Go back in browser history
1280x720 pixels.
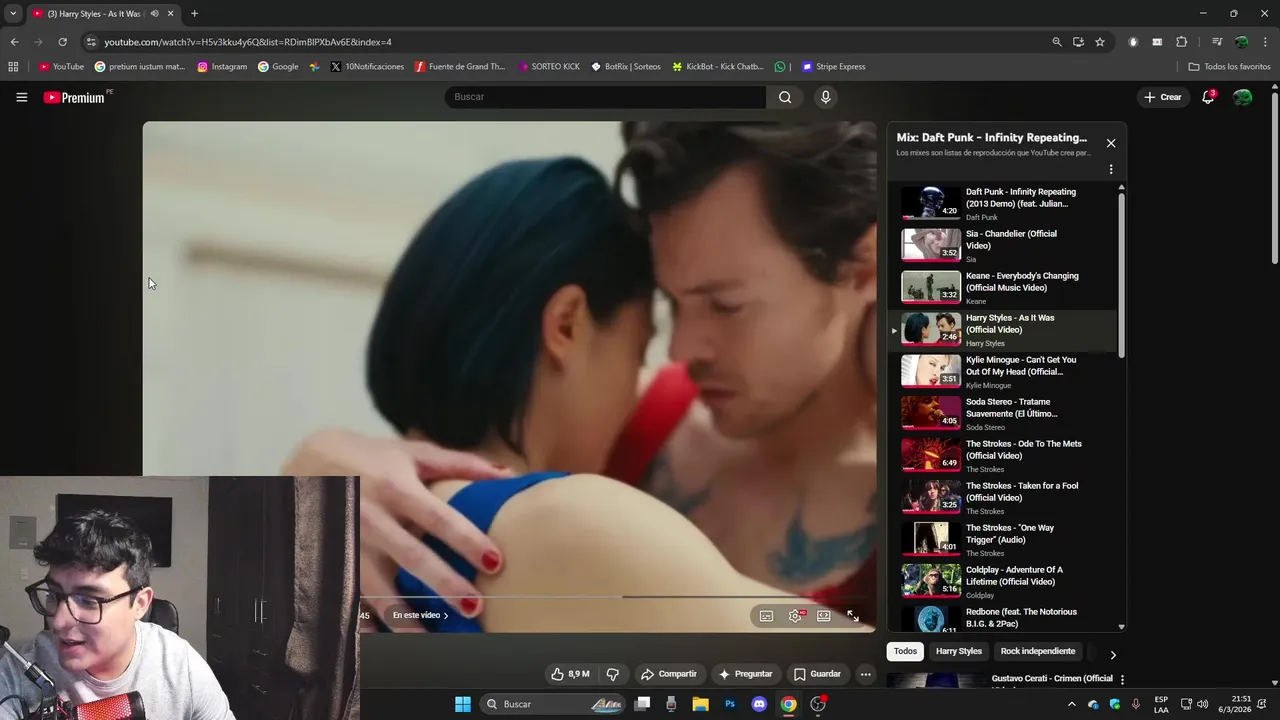(x=14, y=42)
